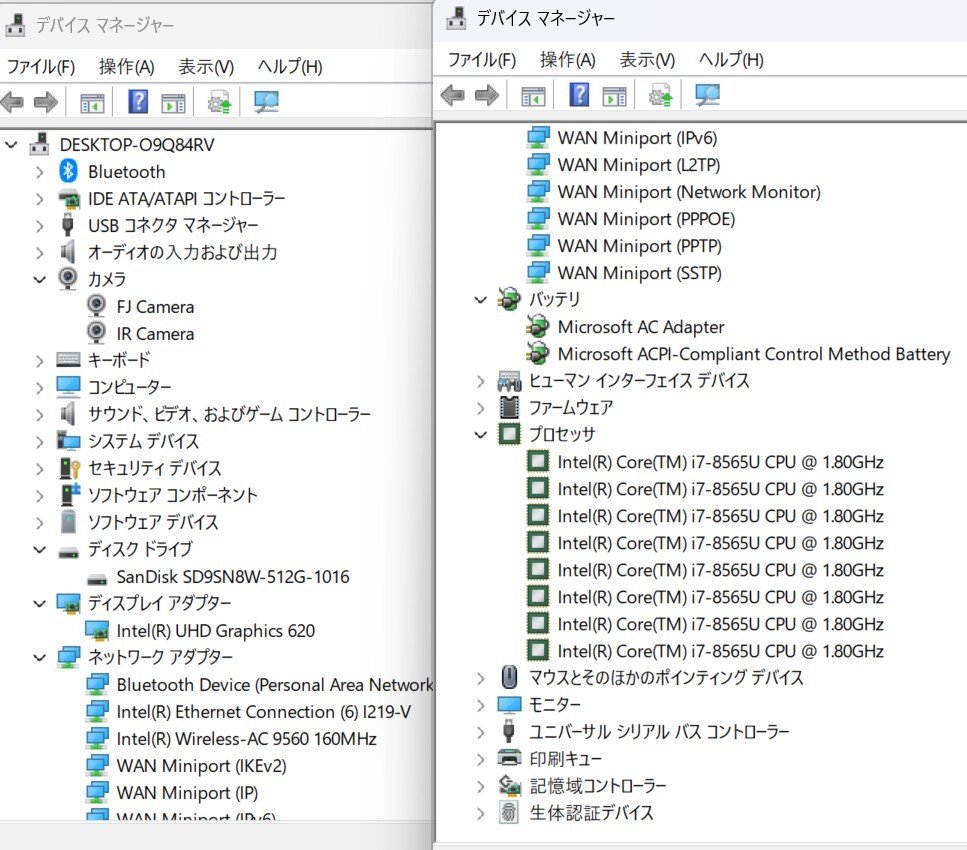Open 表示(V) menu in right window

tap(647, 60)
